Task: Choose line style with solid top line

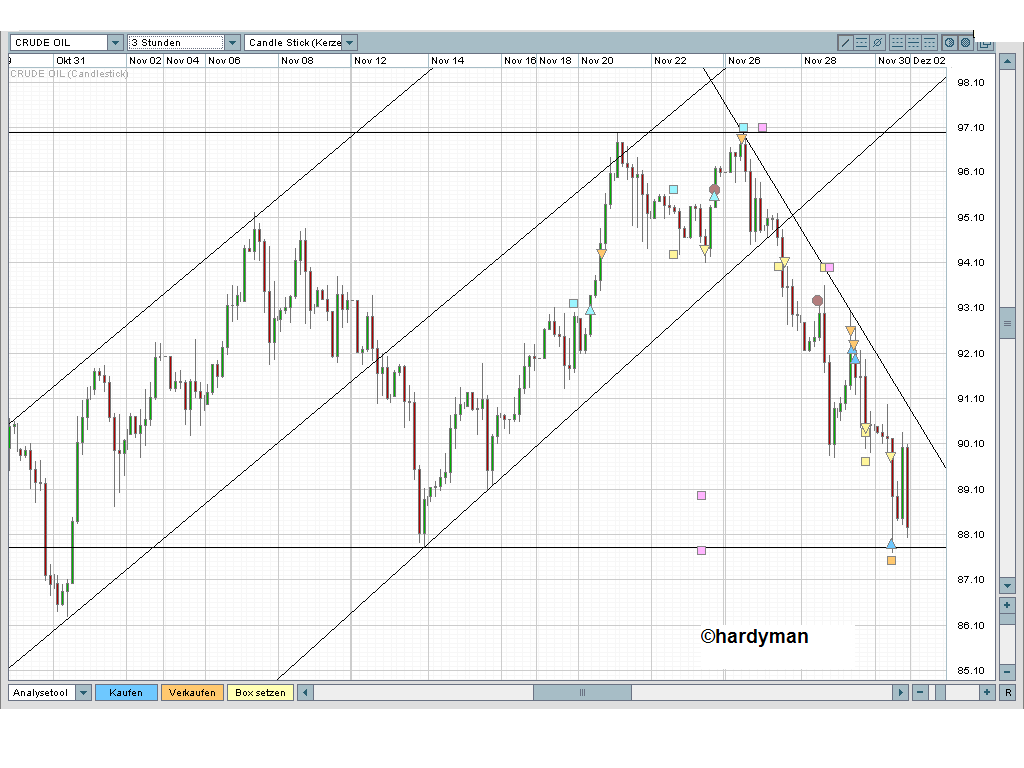Action: [929, 42]
